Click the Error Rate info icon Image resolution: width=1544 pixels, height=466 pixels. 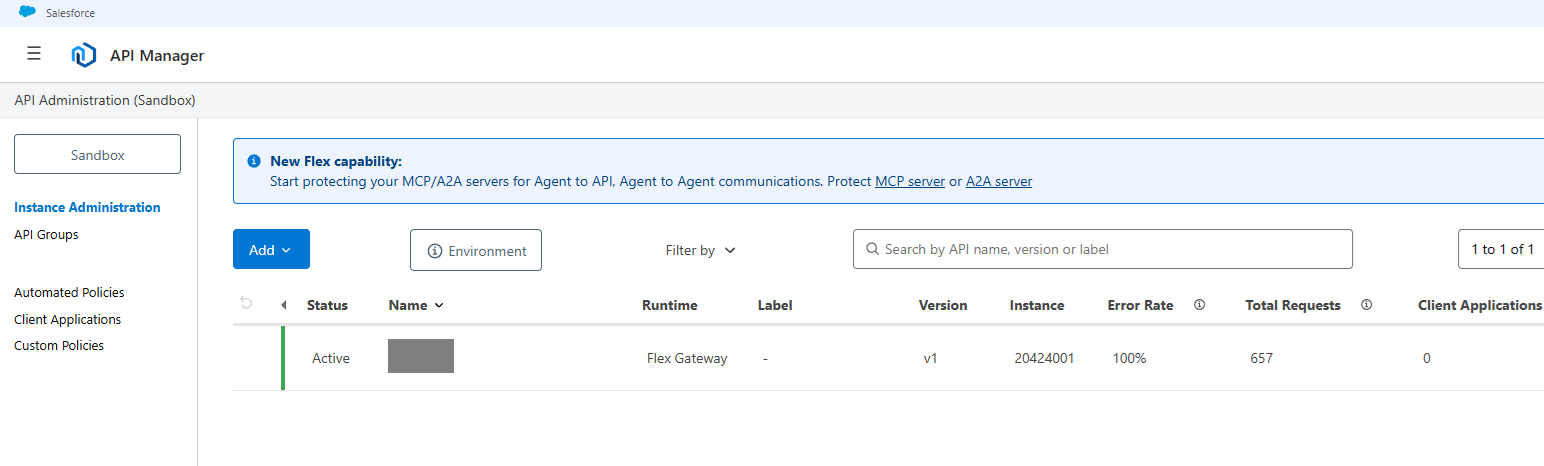coord(1199,305)
